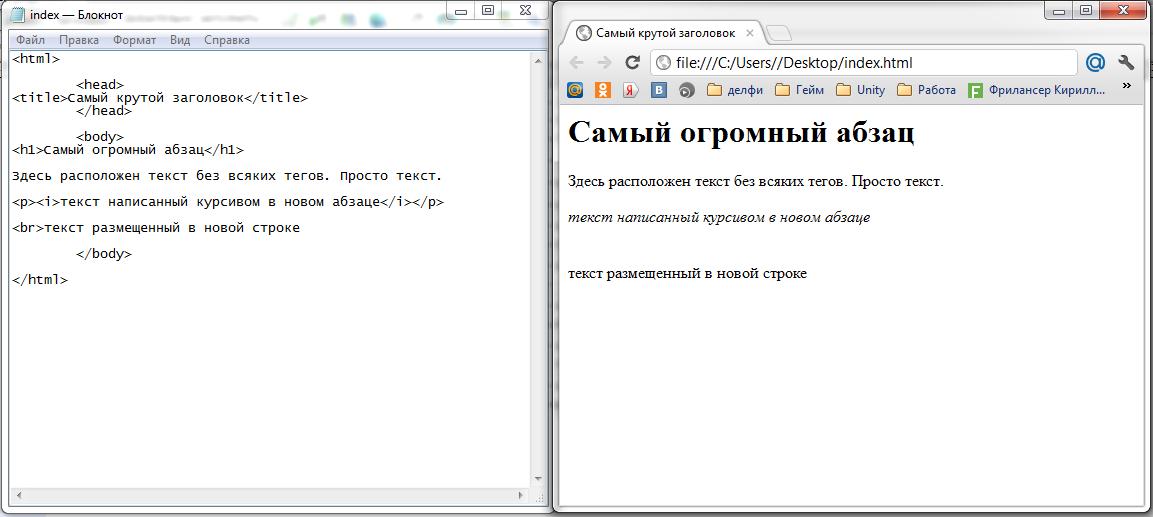Click the opening <body> tag in Notepad
The height and width of the screenshot is (517, 1153).
(x=100, y=137)
